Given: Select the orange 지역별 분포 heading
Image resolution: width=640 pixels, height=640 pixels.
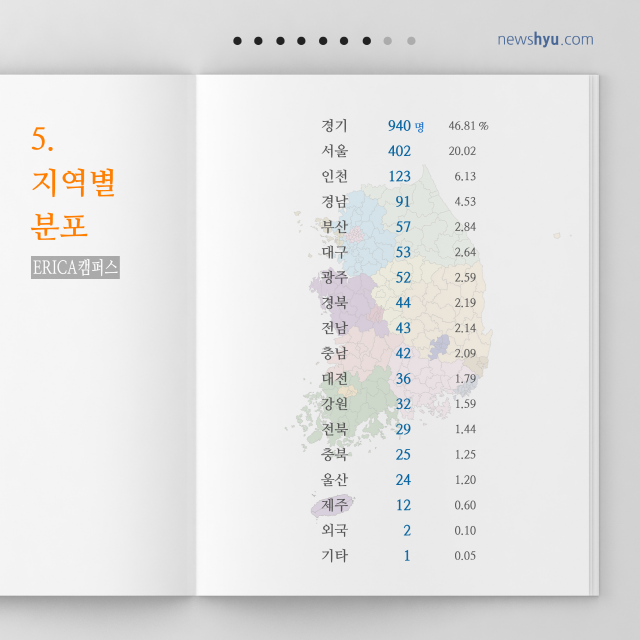Looking at the screenshot, I should tap(74, 204).
